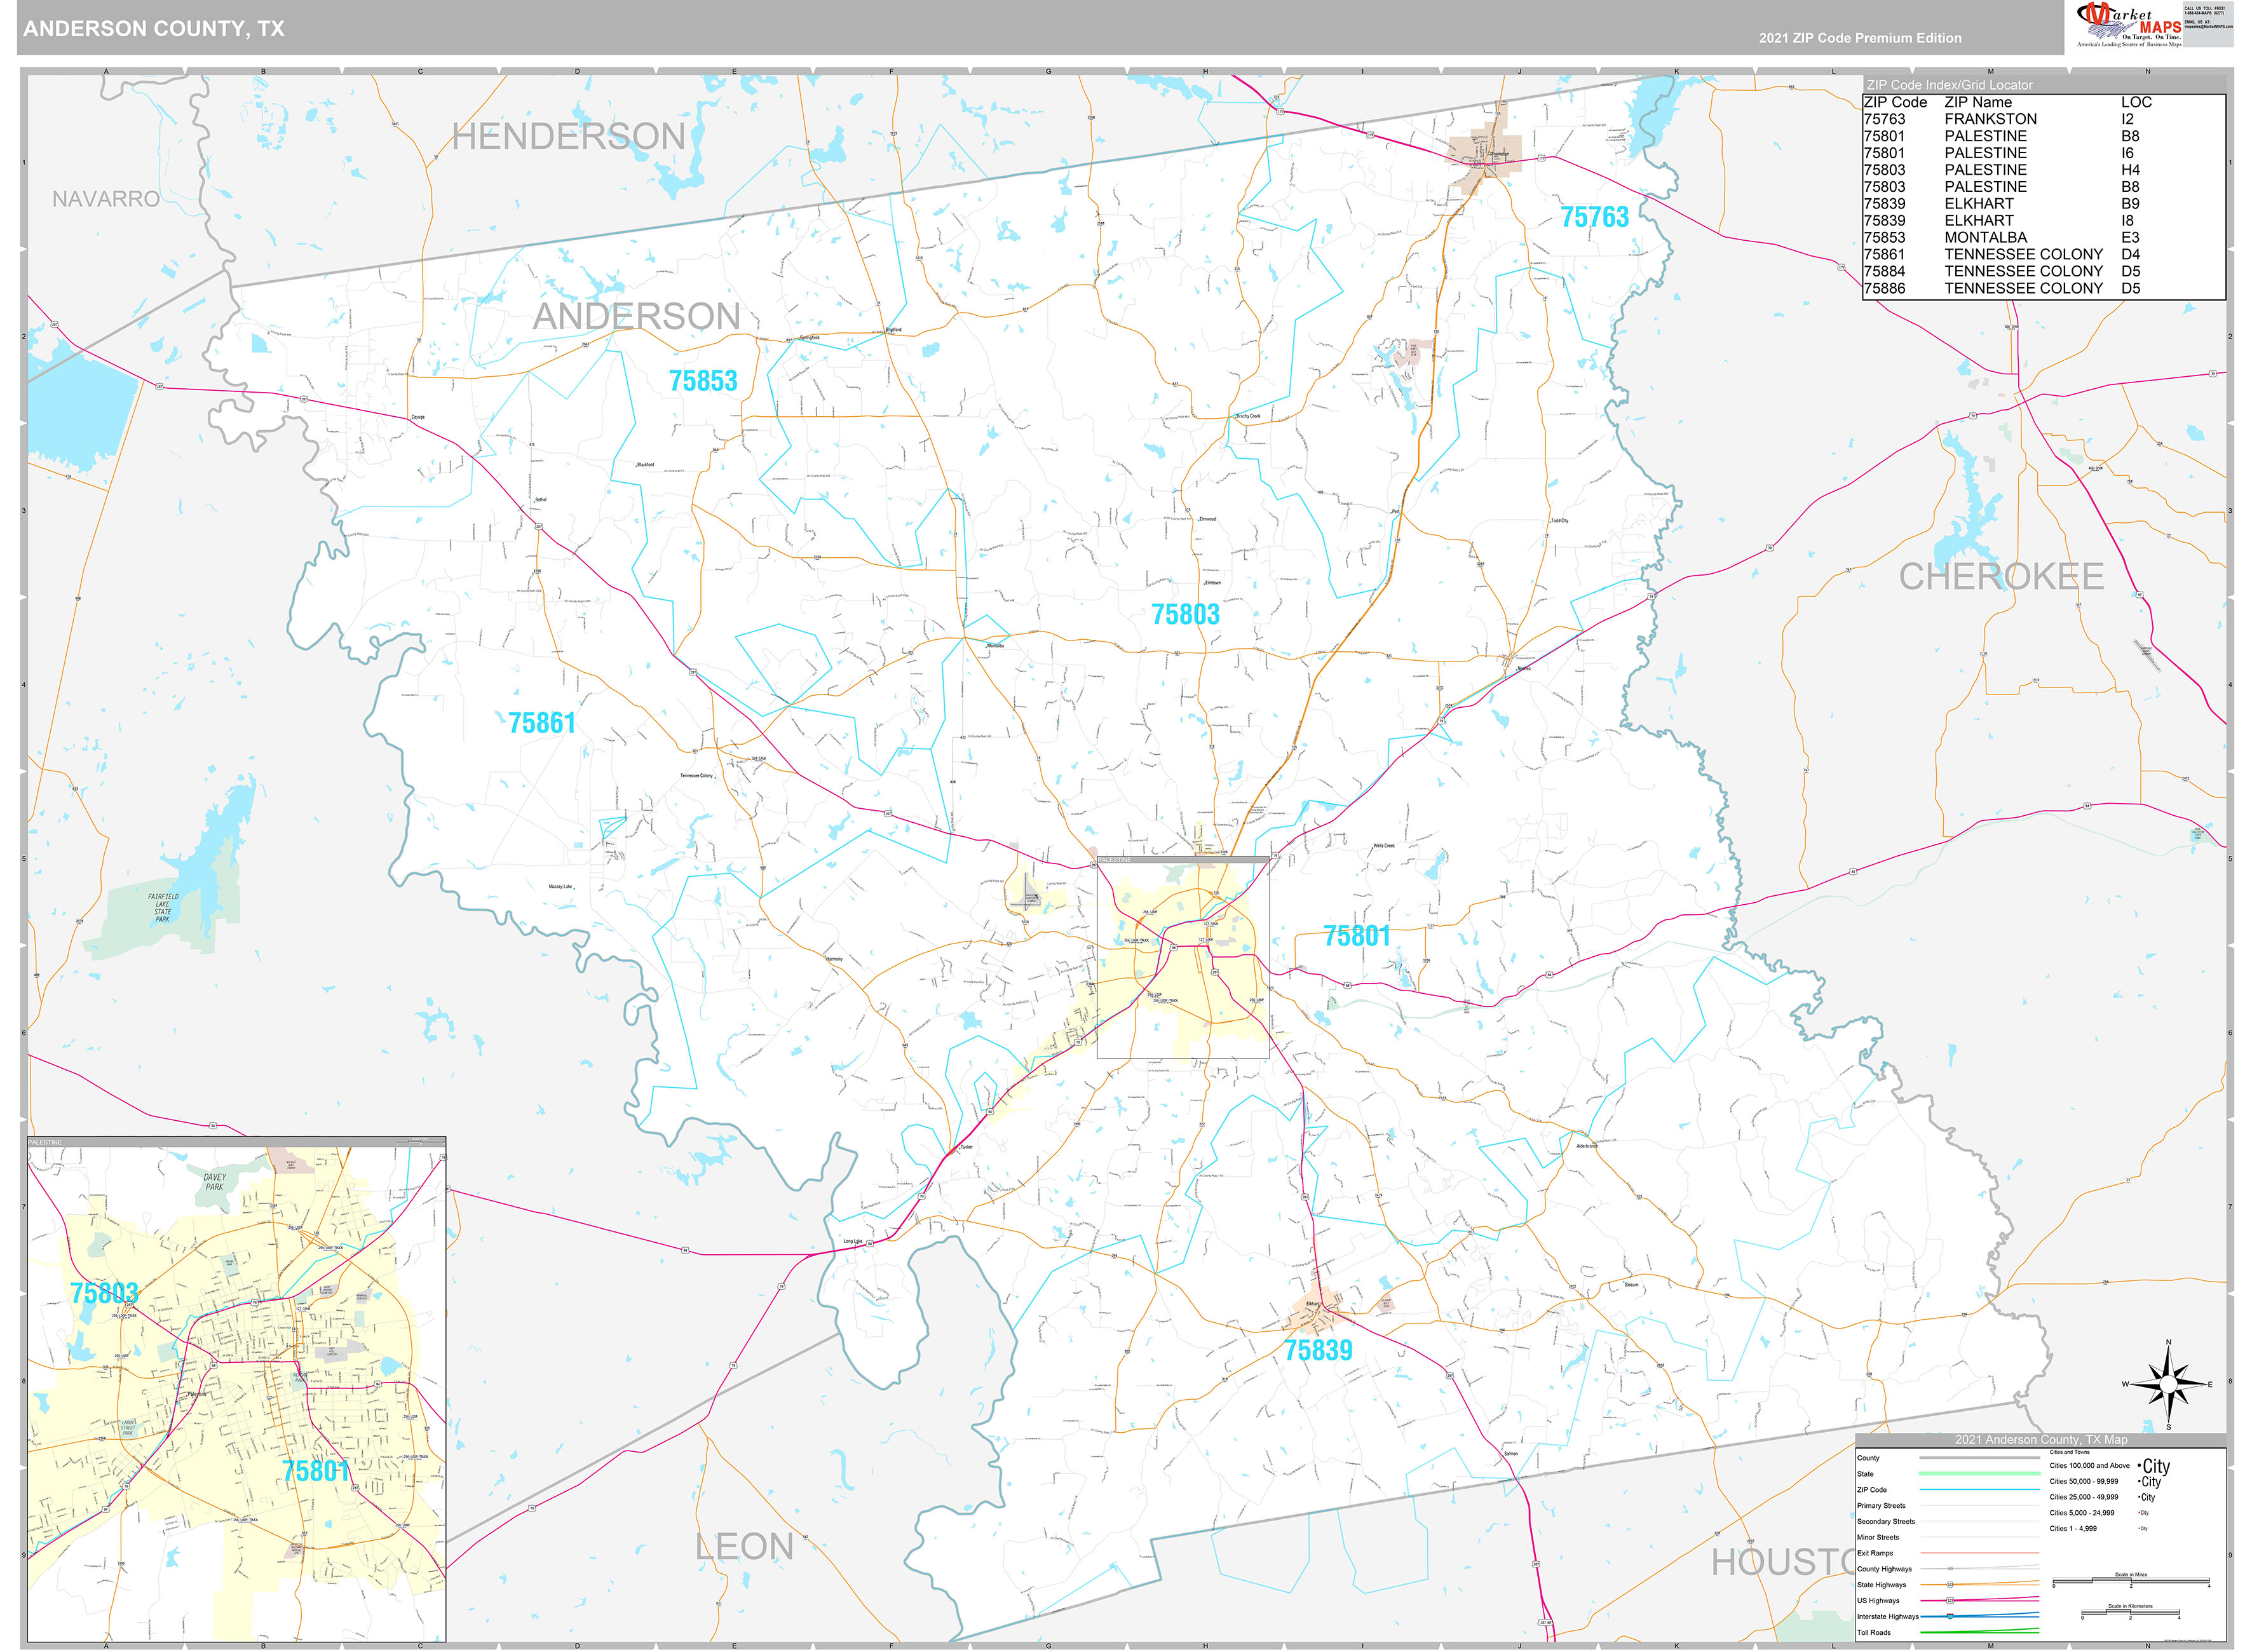Click the '2021 Anderson County, TX Map' legend title
Screen dimensions: 2245x1652
(2041, 1440)
